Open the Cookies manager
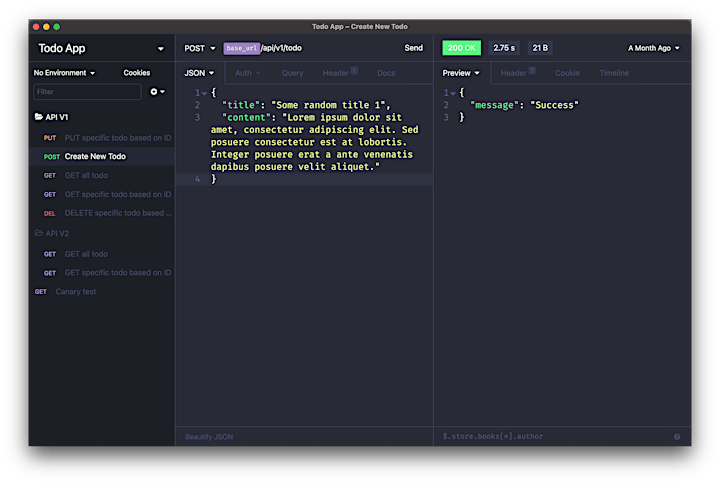 coord(136,73)
